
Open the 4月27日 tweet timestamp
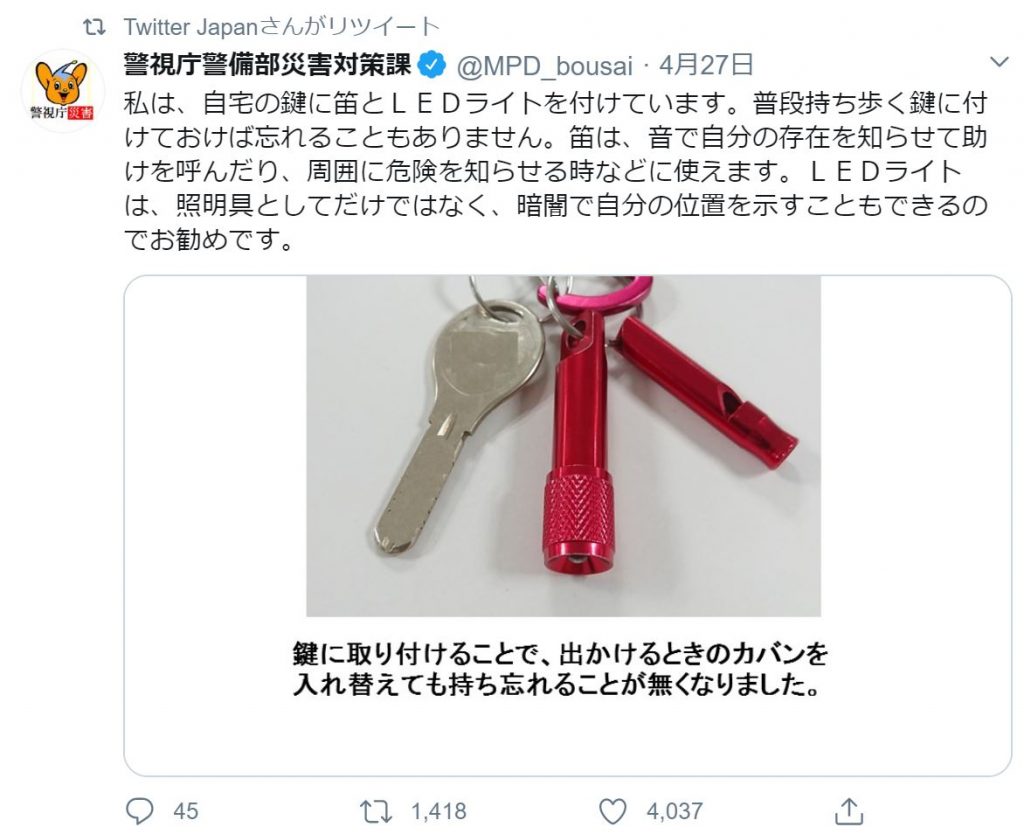(706, 65)
